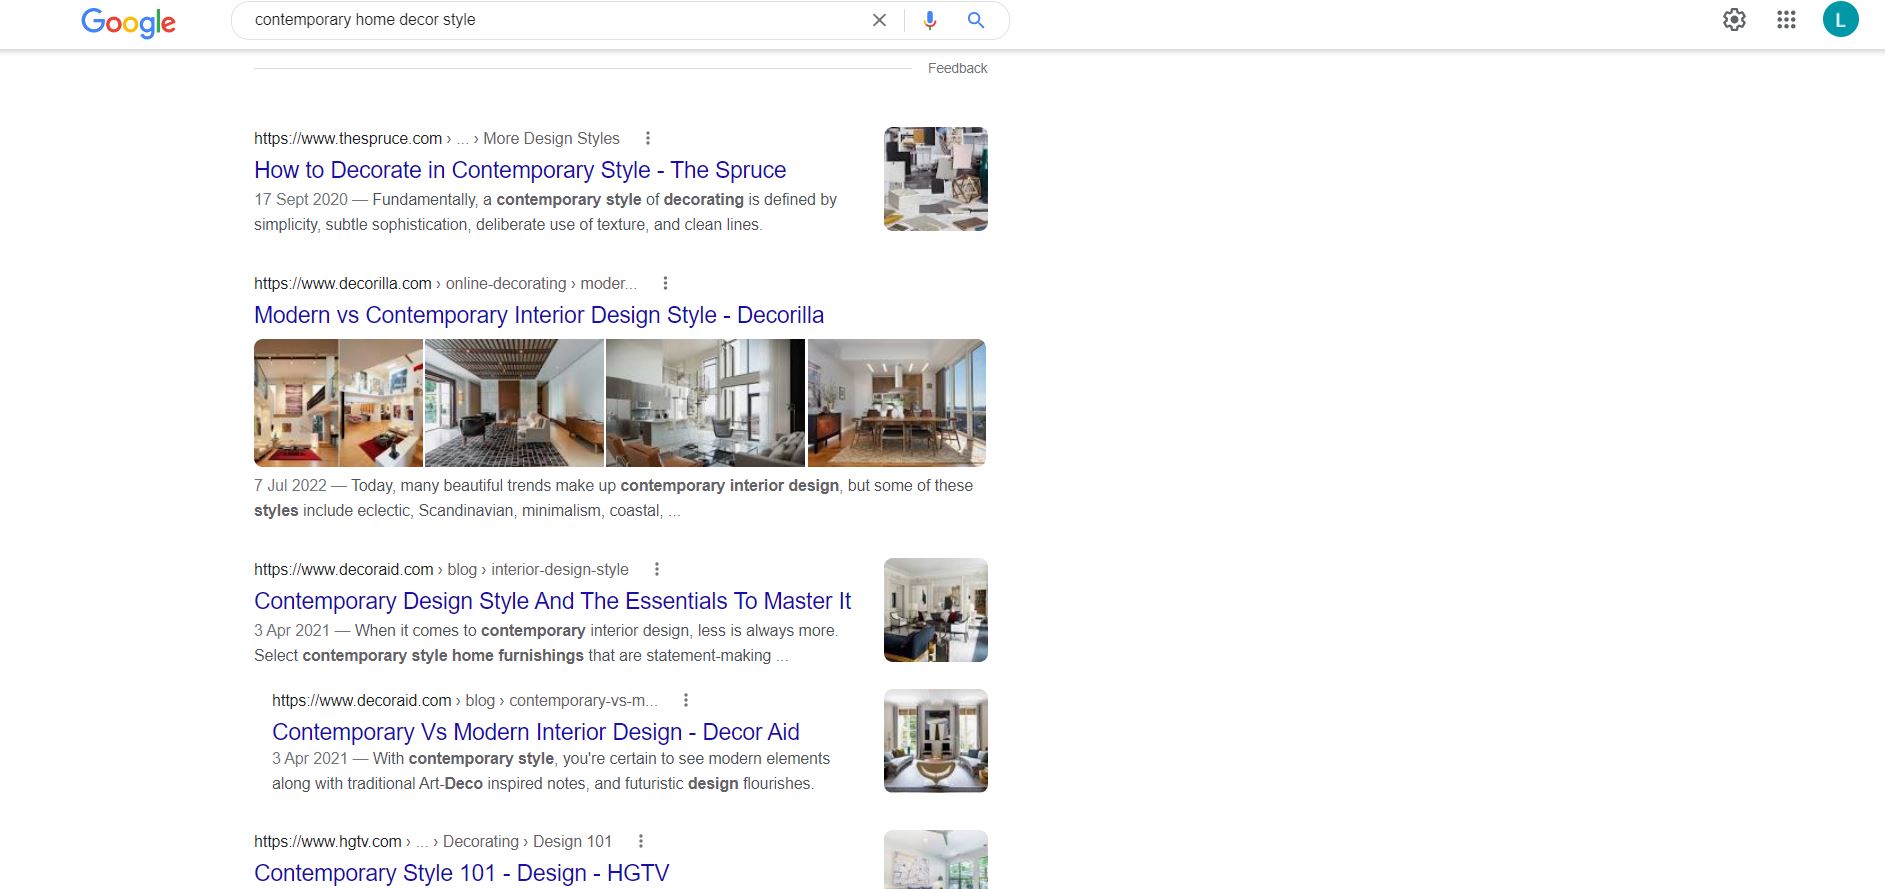Viewport: 1885px width, 889px height.
Task: Click the https://www.decorilla.com URL breadcrumb
Action: tap(445, 283)
